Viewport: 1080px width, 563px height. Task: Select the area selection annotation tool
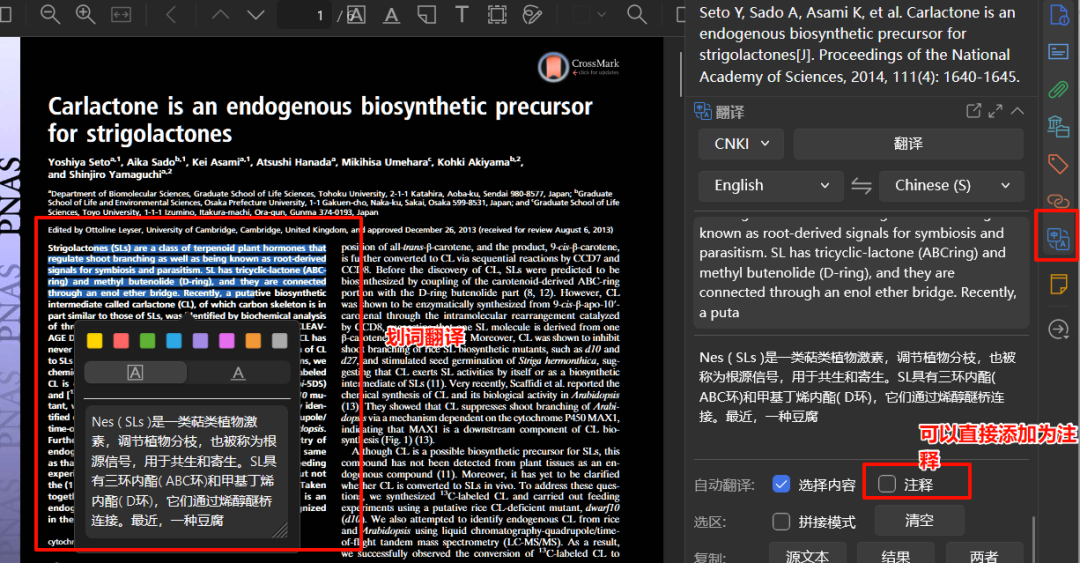[x=497, y=14]
